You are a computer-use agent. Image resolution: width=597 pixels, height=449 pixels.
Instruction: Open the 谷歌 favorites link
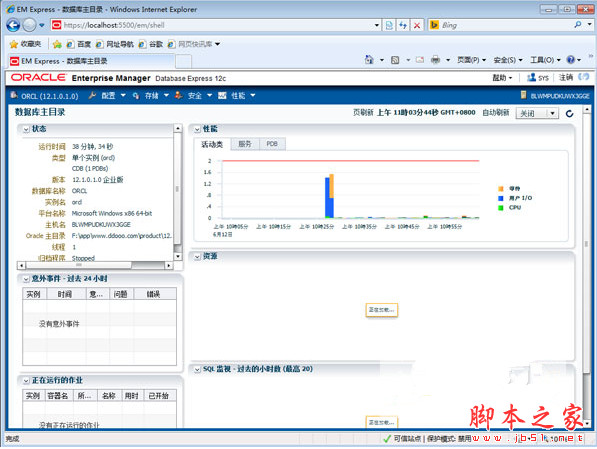coord(151,44)
